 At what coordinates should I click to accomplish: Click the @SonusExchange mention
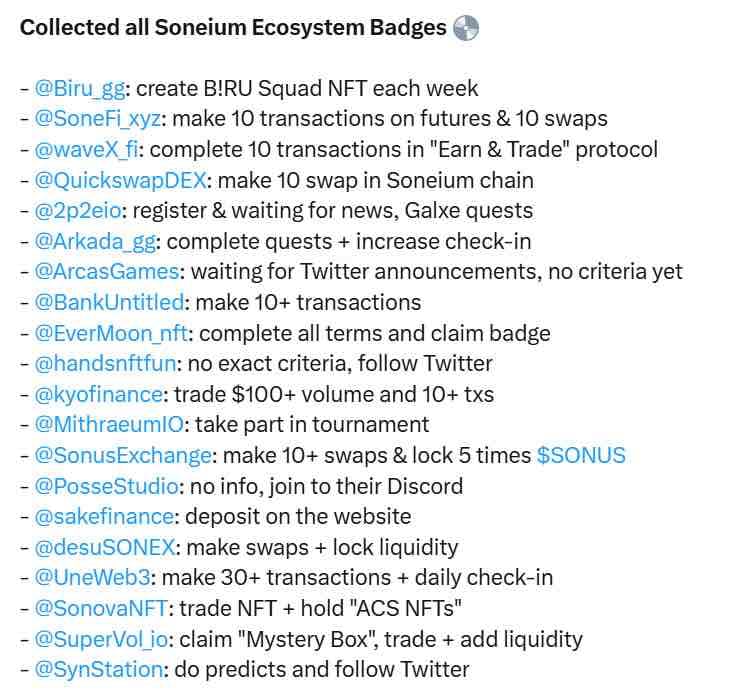coord(123,455)
